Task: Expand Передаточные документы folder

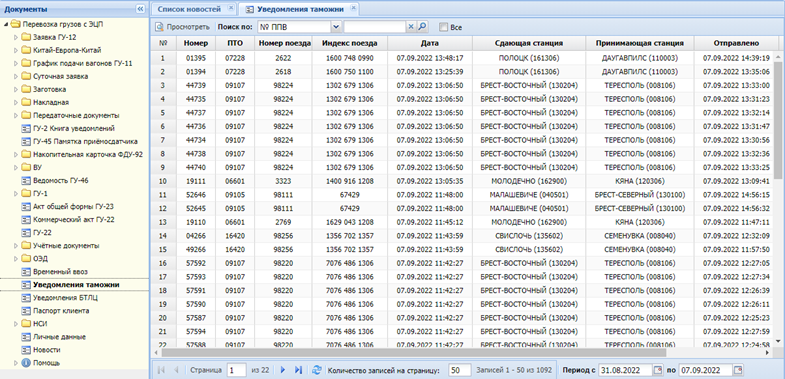Action: [x=16, y=115]
